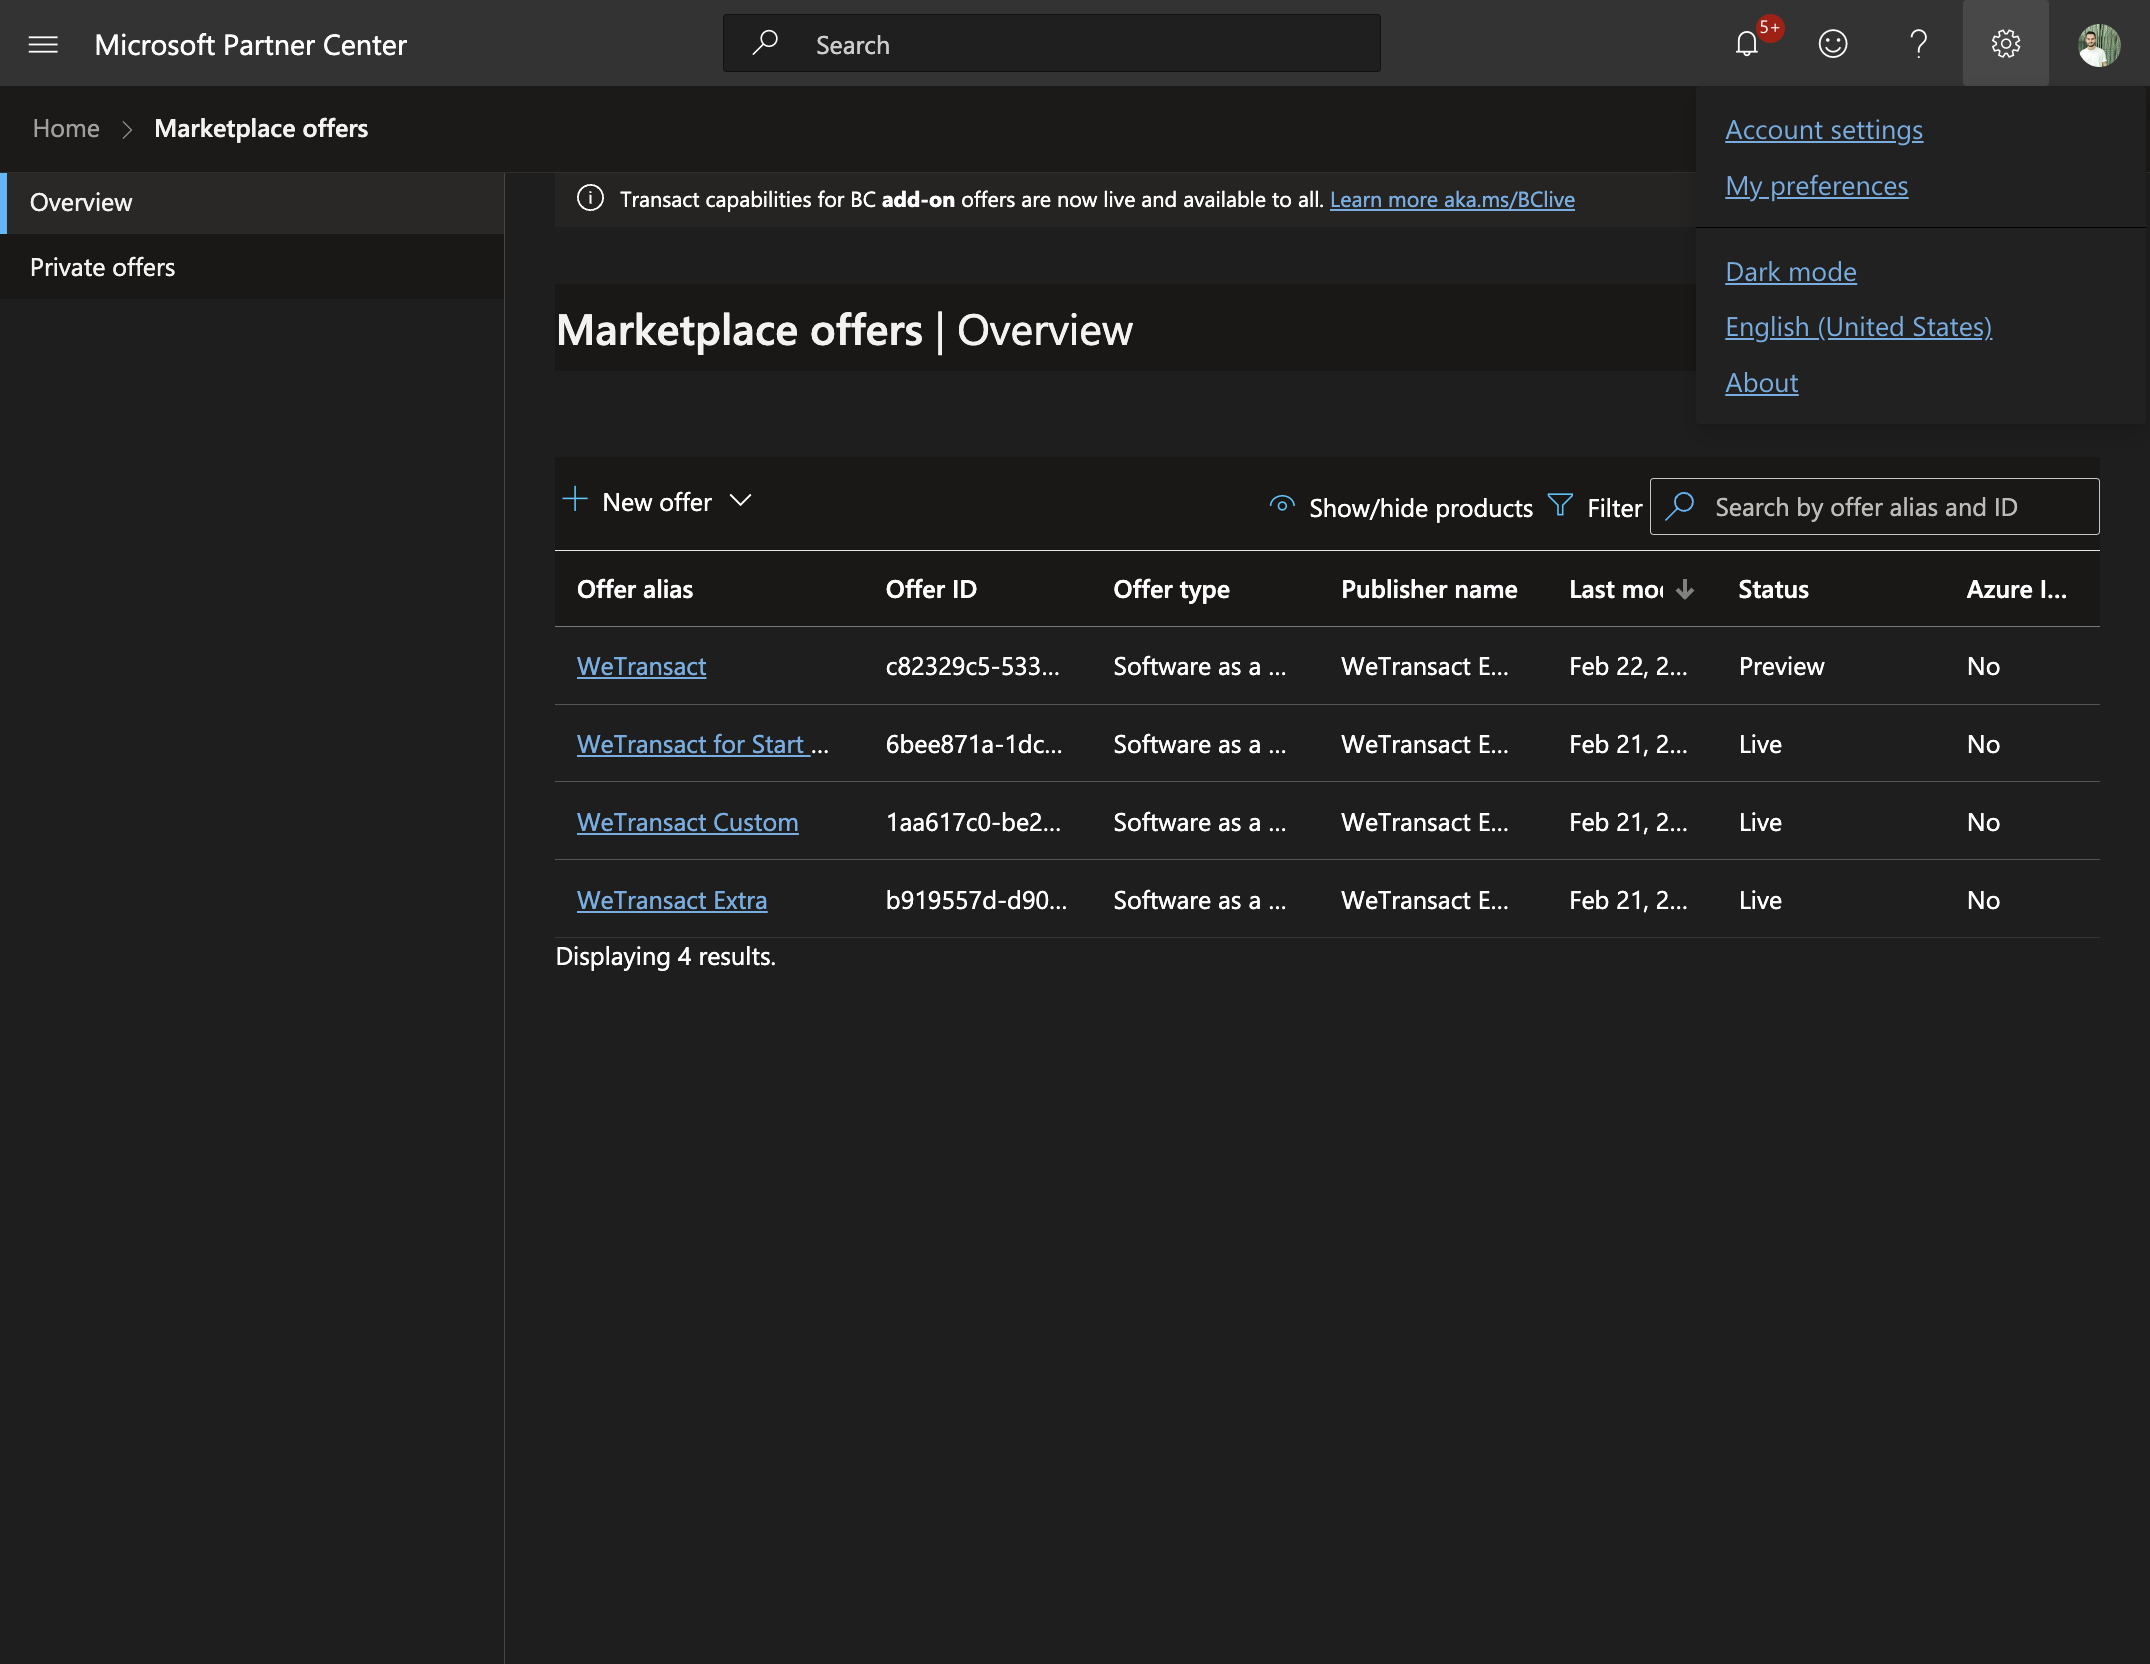The width and height of the screenshot is (2150, 1664).
Task: Open Learn more aka.ms/BClive link
Action: coord(1452,199)
